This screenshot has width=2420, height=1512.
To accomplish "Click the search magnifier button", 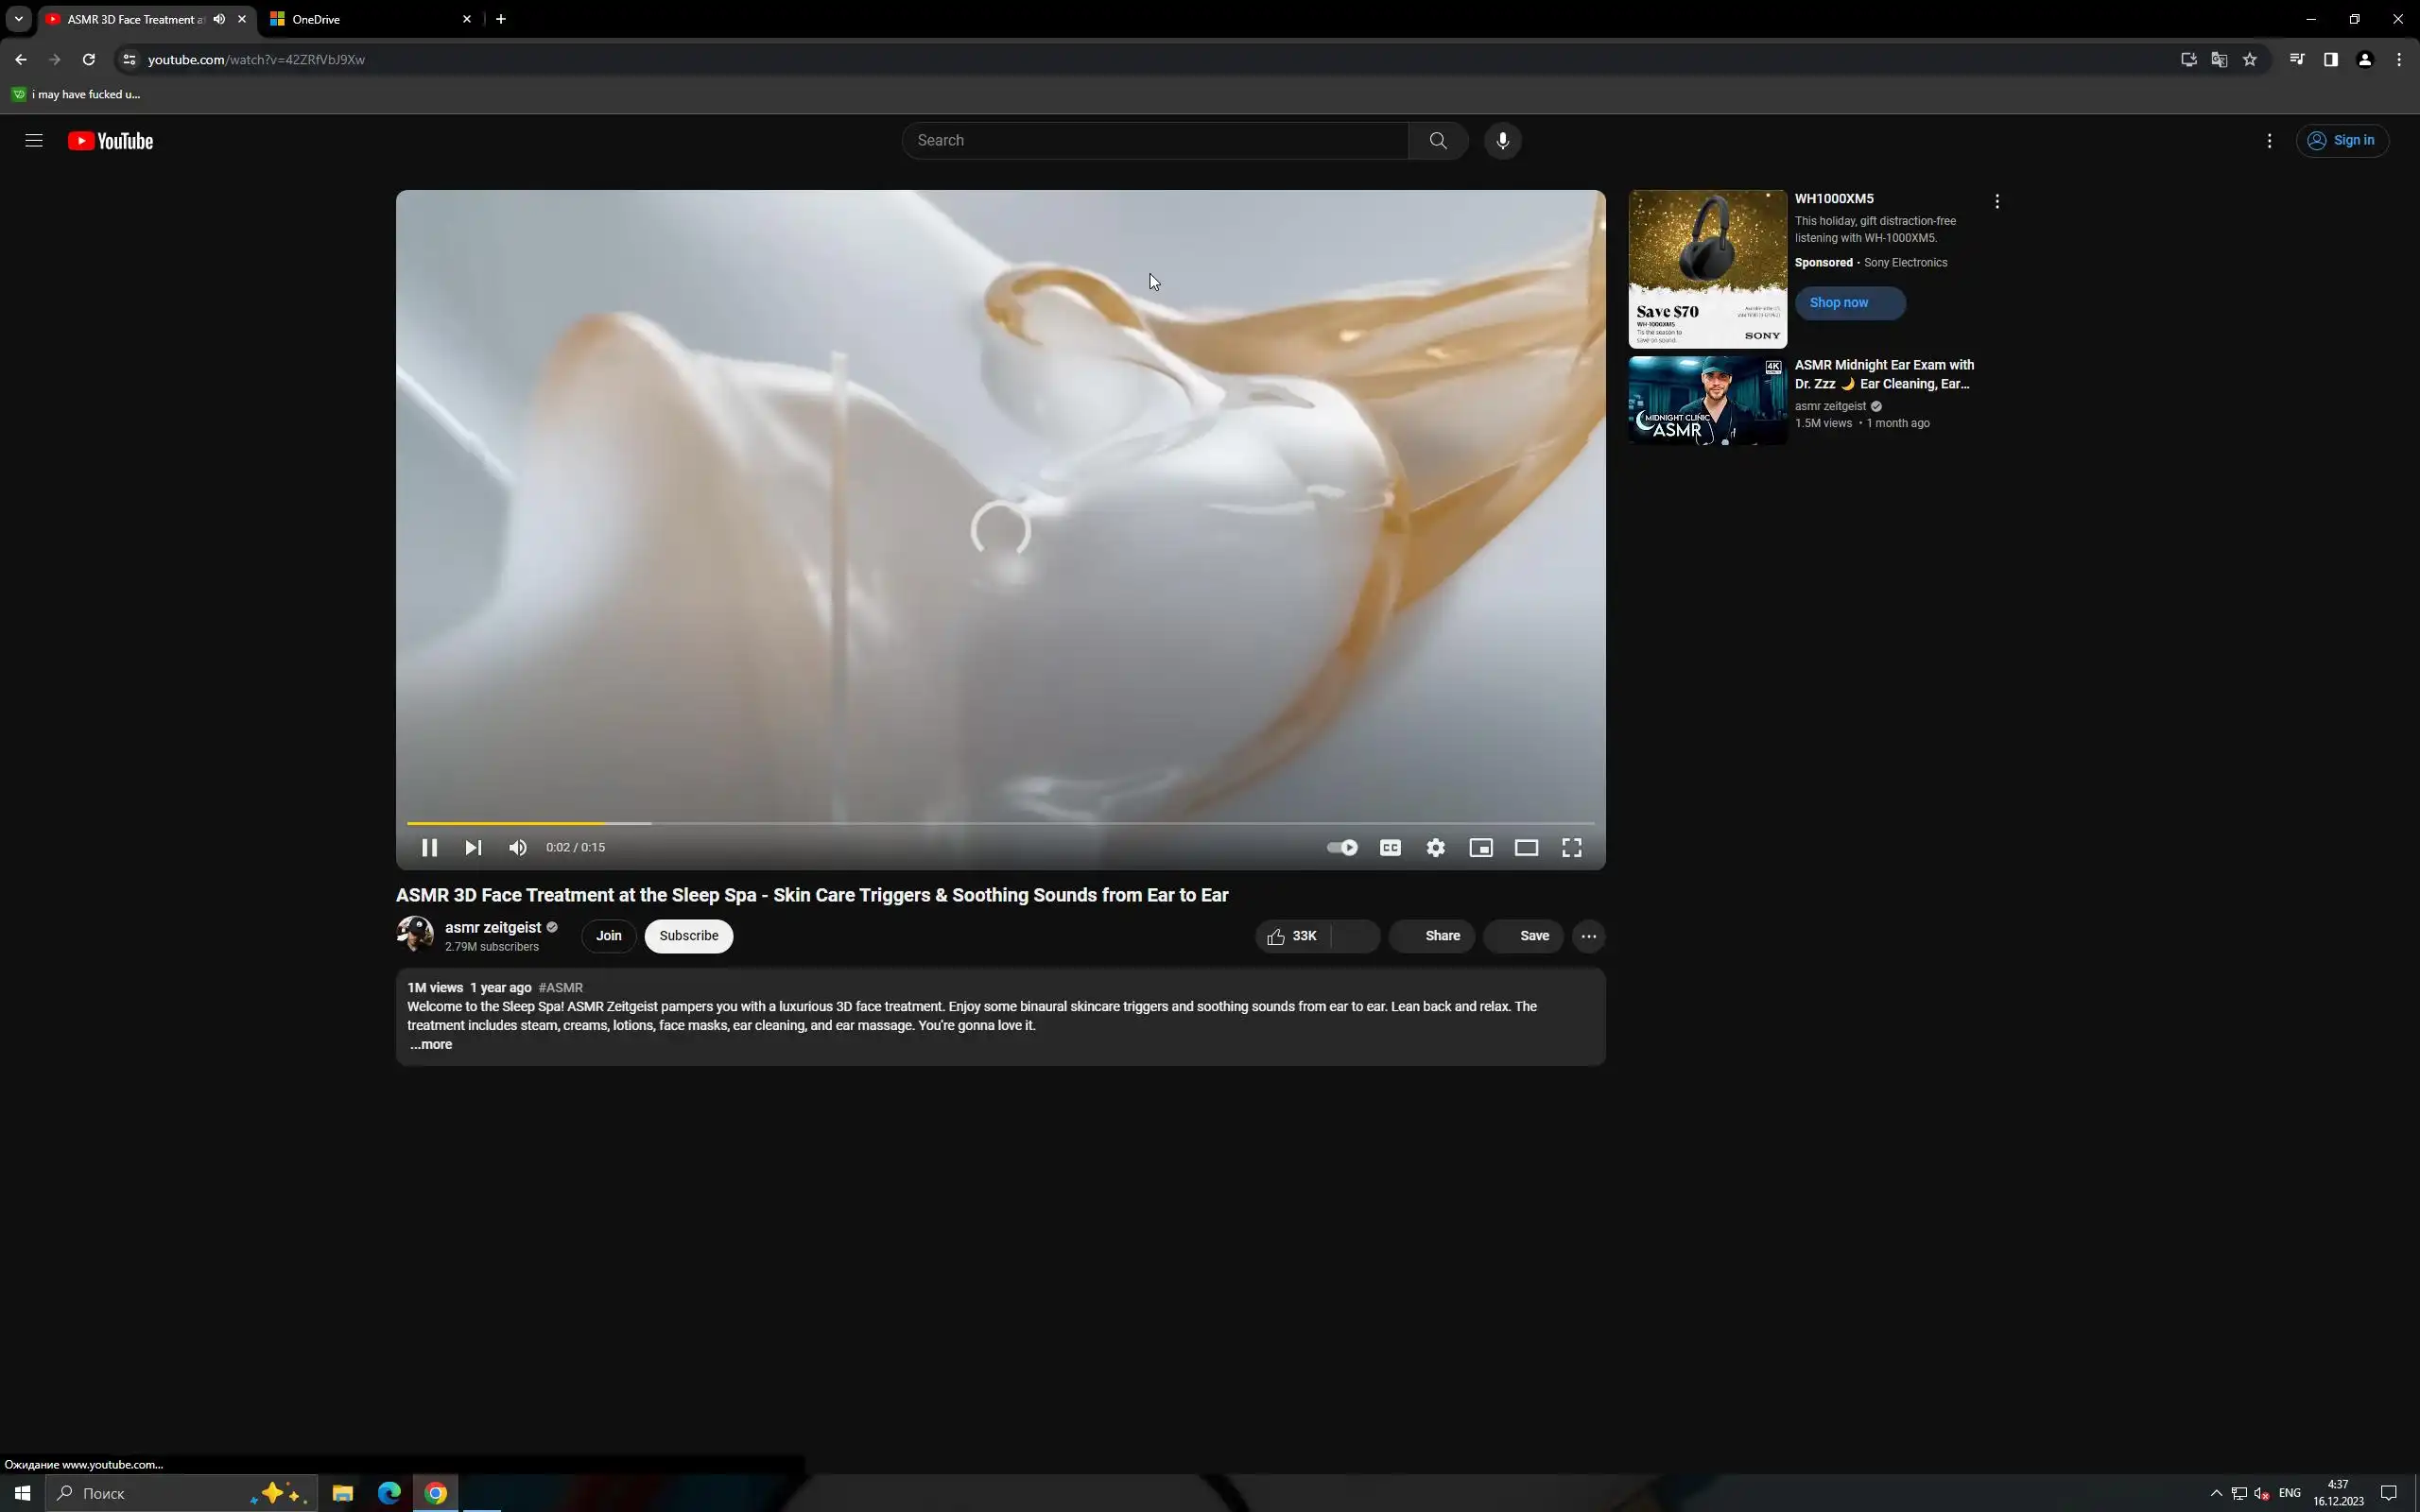I will [1437, 141].
